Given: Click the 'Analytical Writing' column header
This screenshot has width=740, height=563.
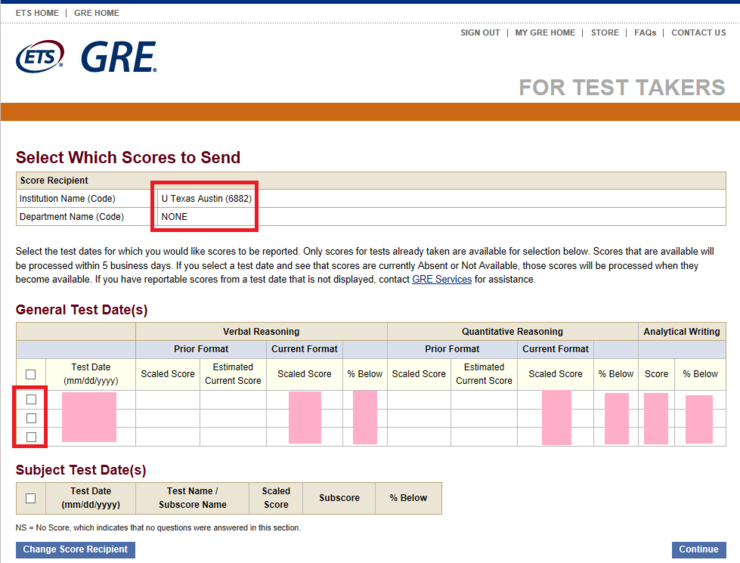Looking at the screenshot, I should [x=681, y=331].
